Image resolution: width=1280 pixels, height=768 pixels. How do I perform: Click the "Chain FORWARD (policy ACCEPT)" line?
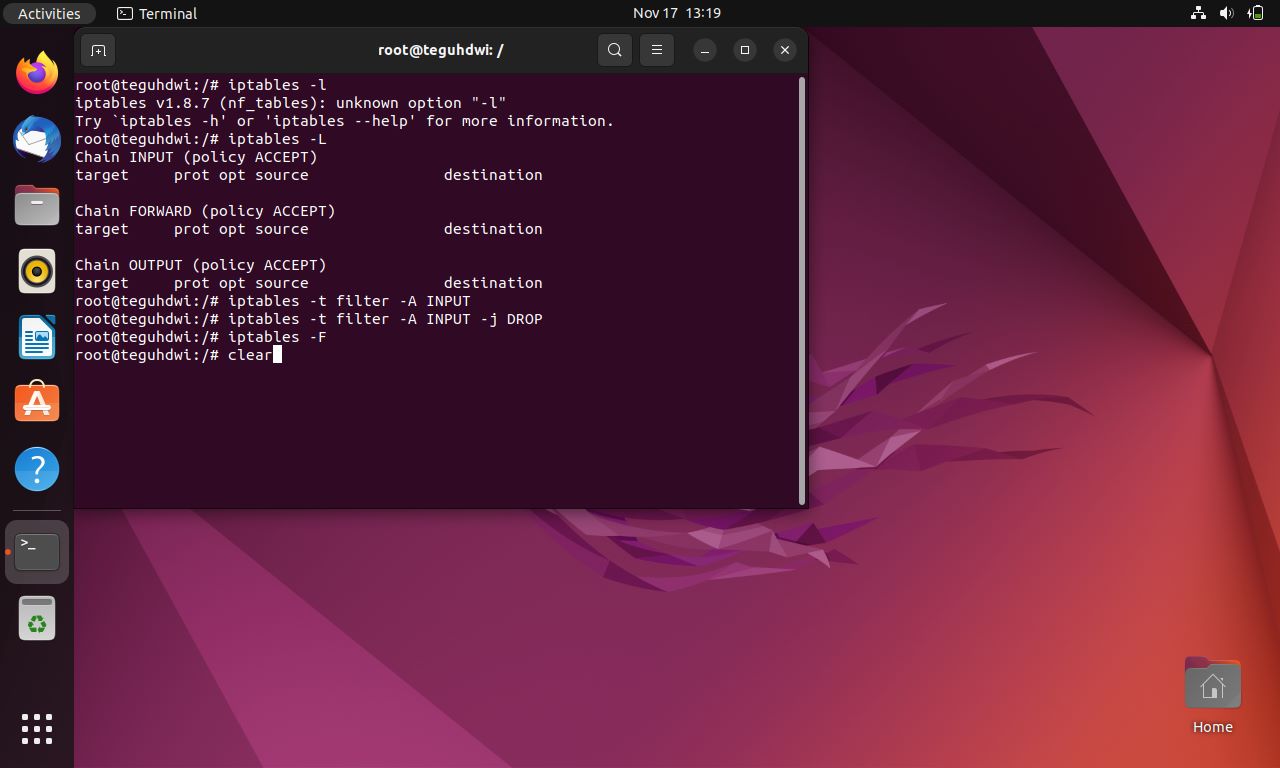205,211
